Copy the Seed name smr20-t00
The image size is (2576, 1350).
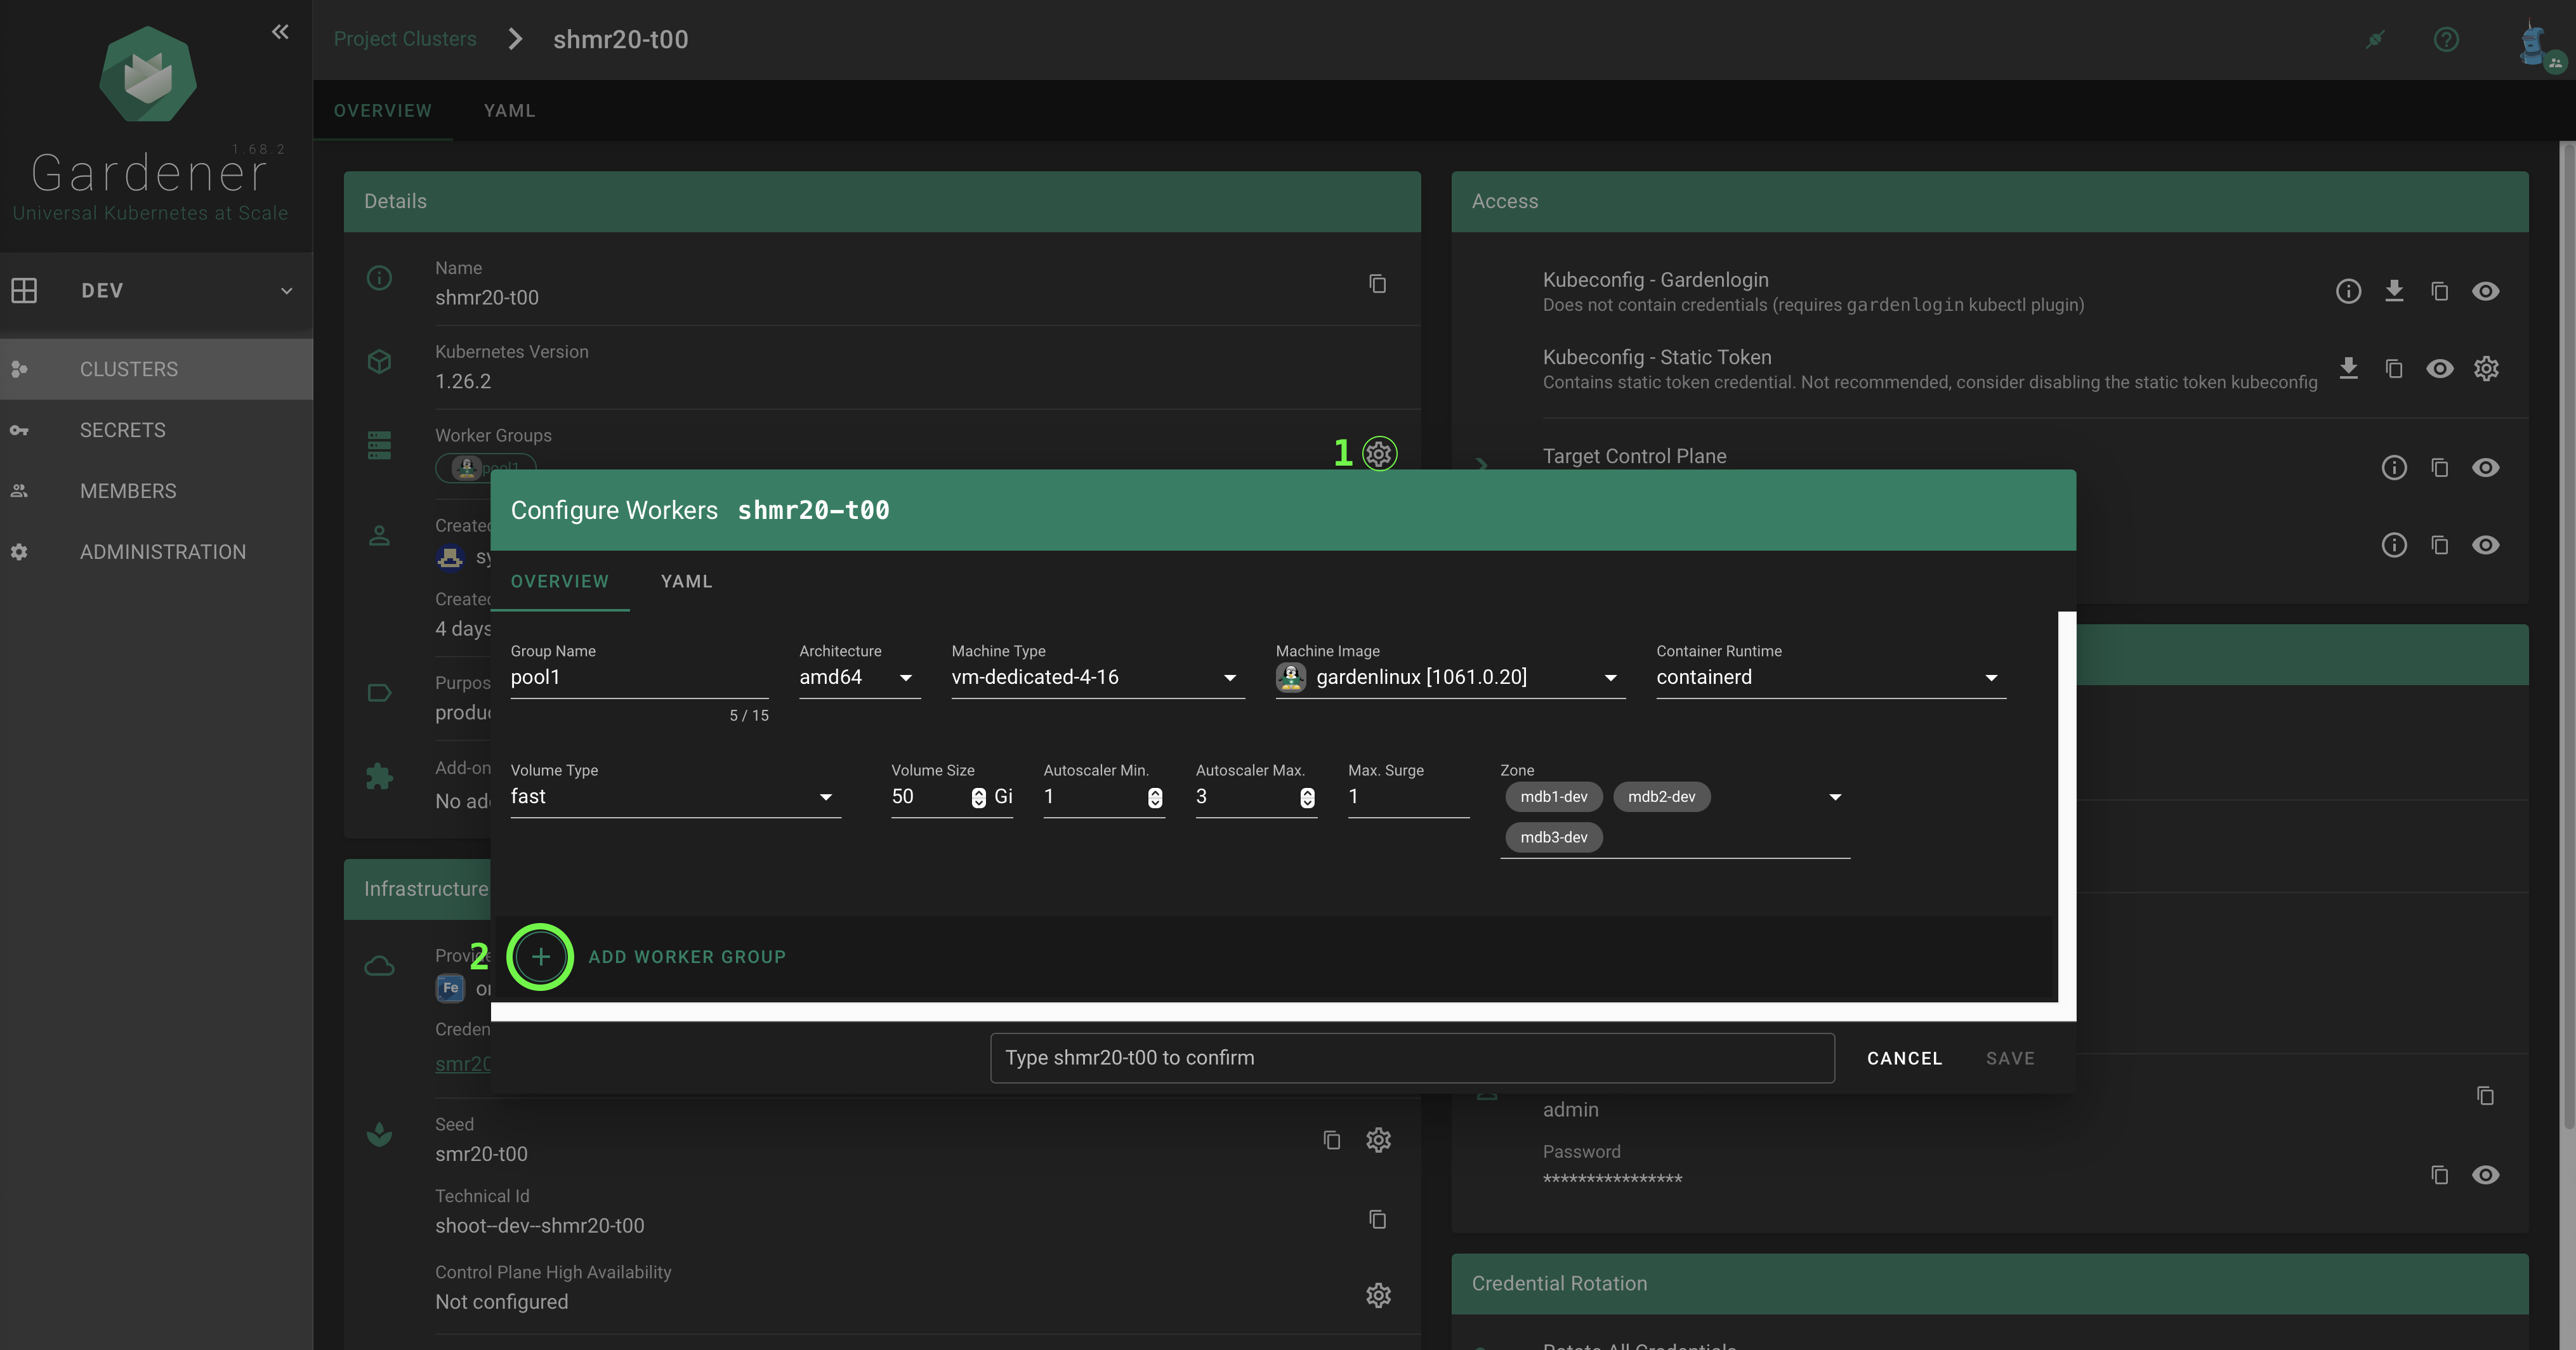coord(1331,1140)
